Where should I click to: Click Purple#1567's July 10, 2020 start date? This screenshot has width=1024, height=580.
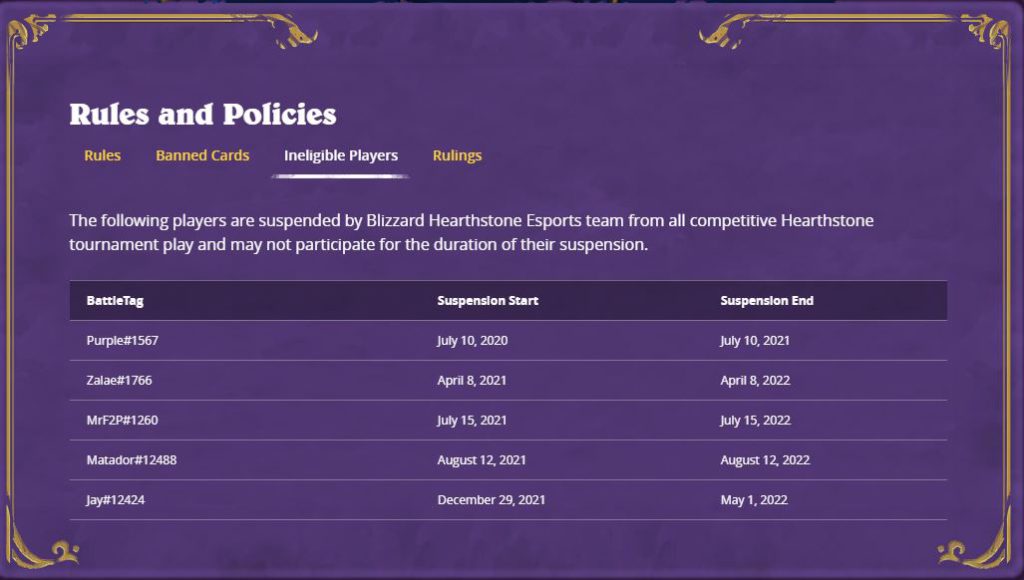pyautogui.click(x=471, y=340)
